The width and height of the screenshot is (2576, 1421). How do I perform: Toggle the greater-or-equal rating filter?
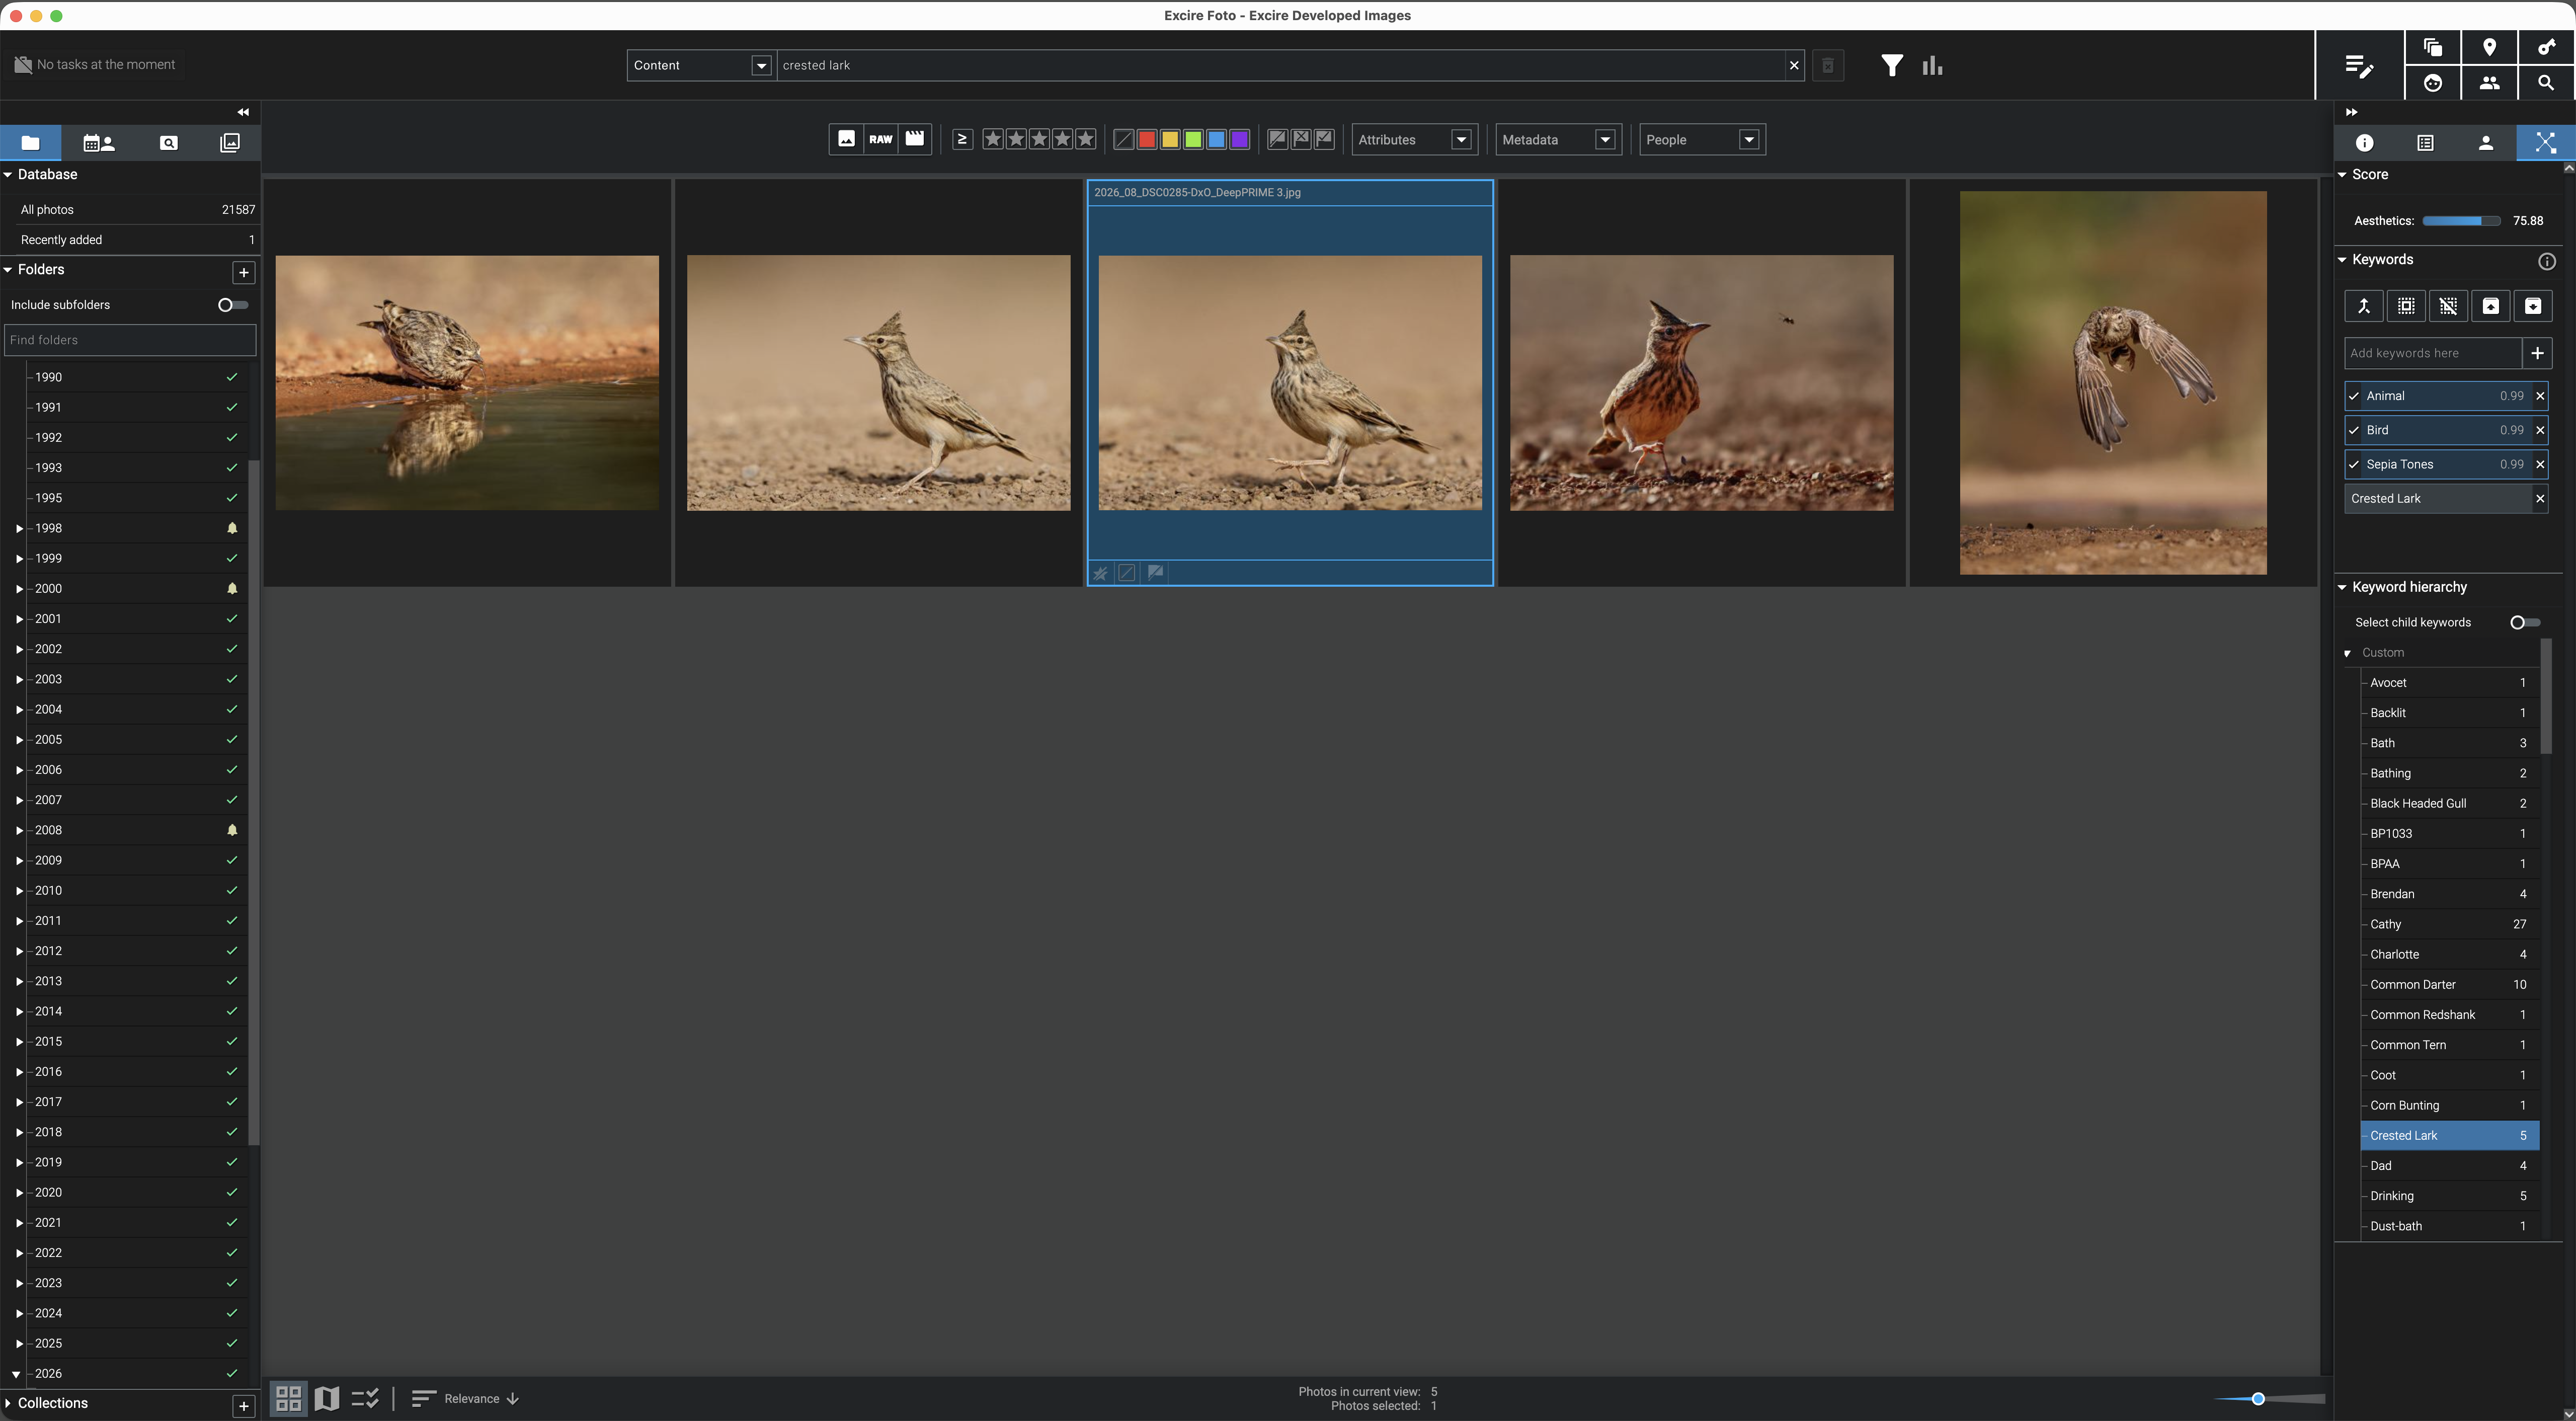(x=962, y=139)
